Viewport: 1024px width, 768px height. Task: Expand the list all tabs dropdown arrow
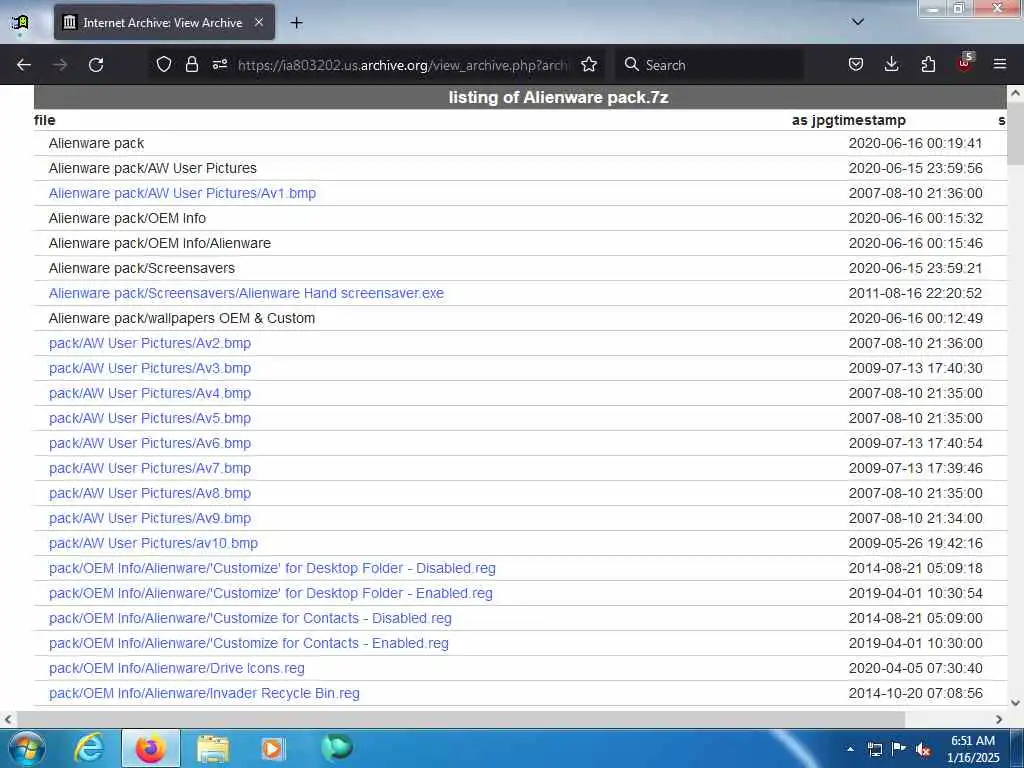coord(858,22)
